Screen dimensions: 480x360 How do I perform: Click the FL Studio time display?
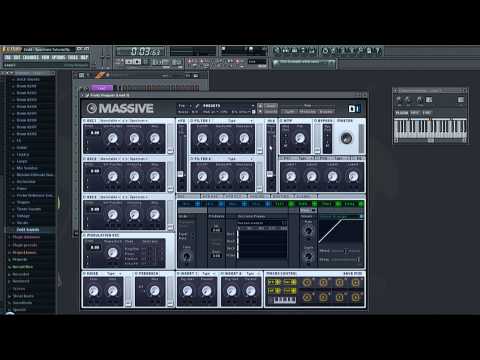(x=141, y=51)
